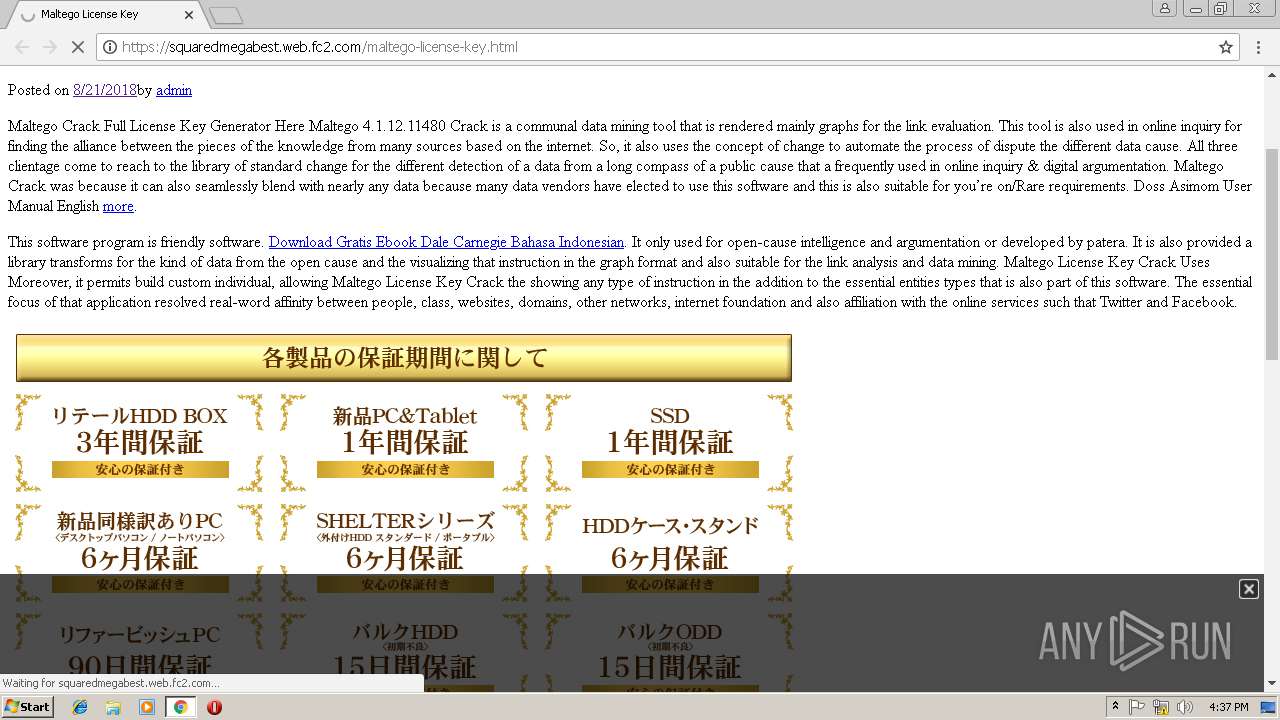
Task: Switch to Chrome in the taskbar
Action: (x=180, y=707)
